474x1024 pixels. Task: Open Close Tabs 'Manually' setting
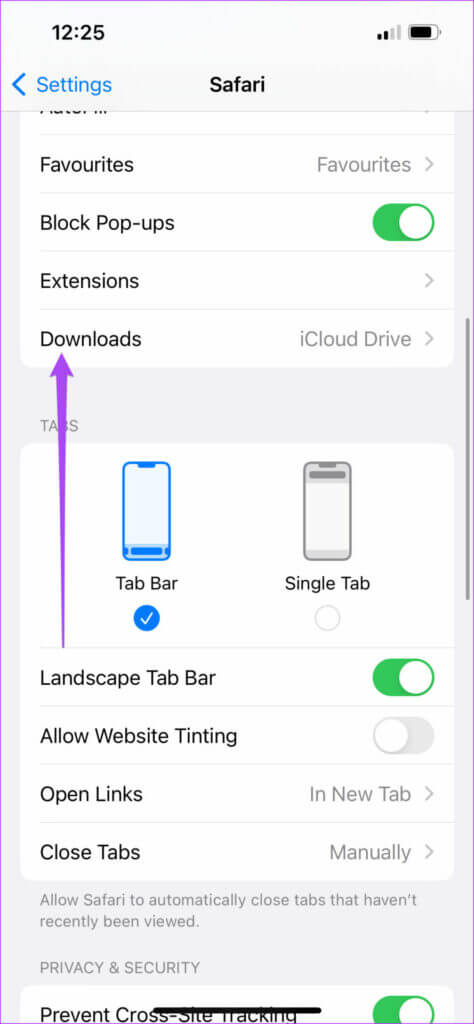pos(370,852)
